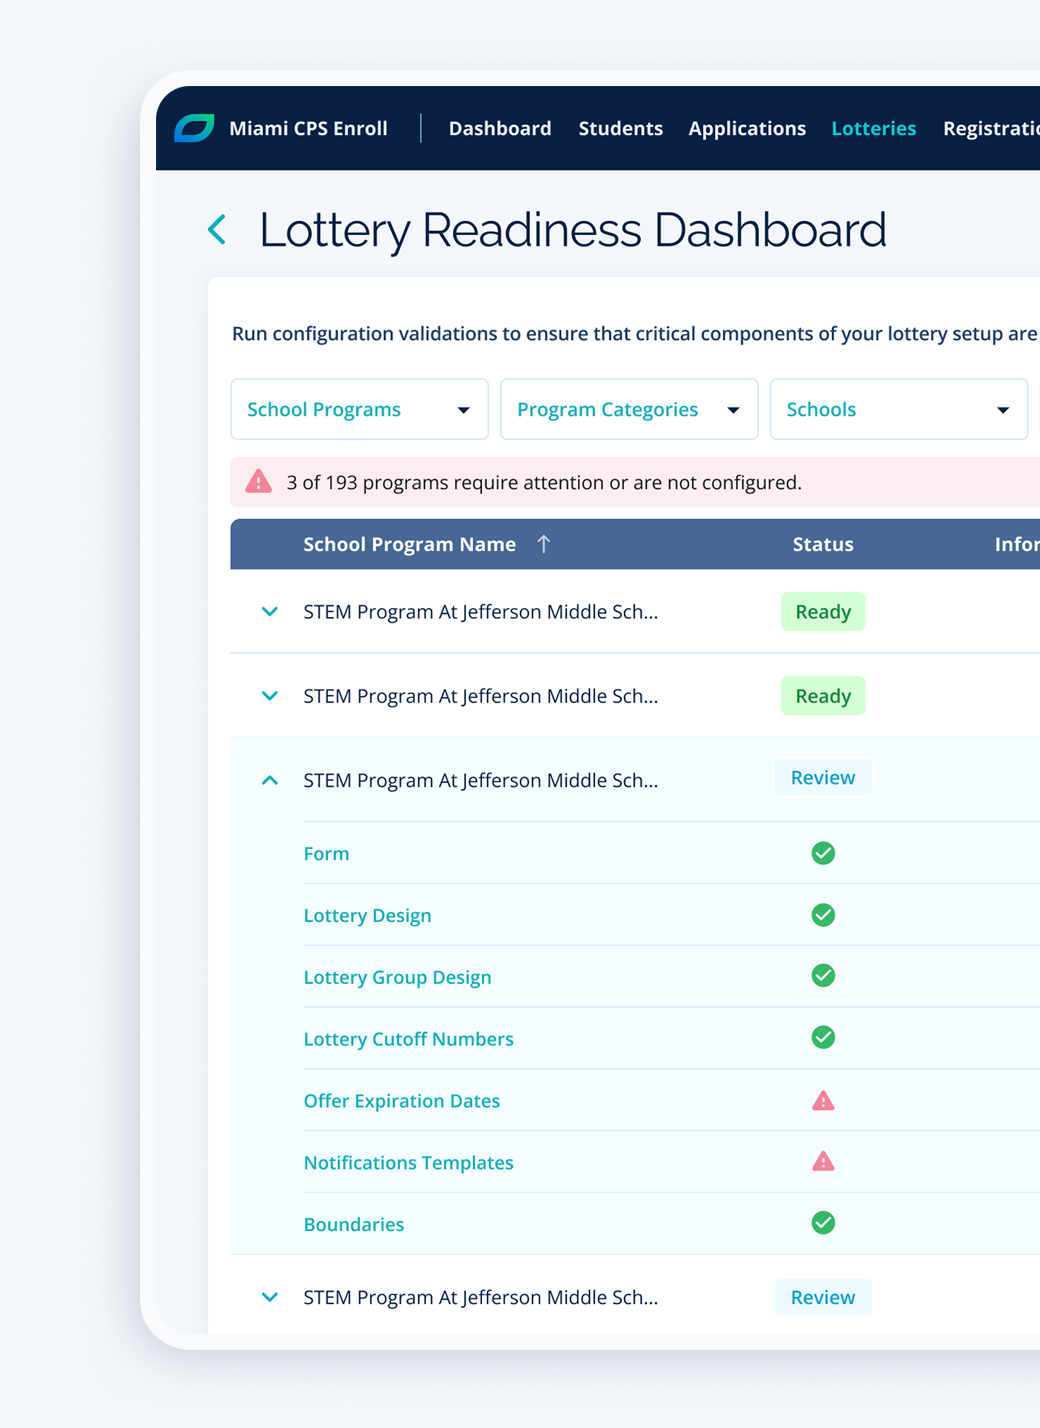1040x1428 pixels.
Task: Click the Miami CPS Enroll logo icon
Action: 194,128
